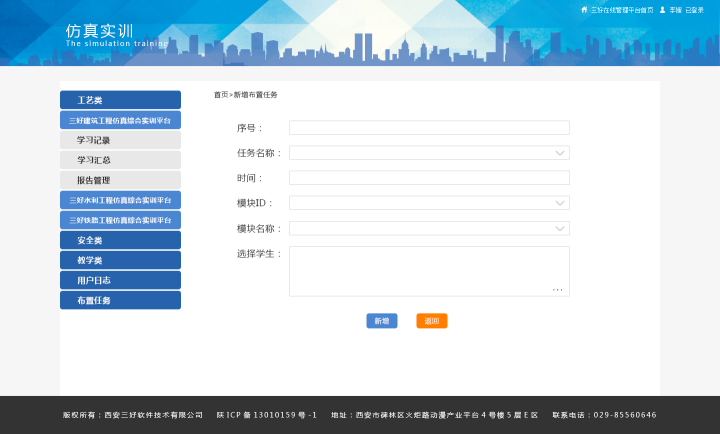
Task: Open the 任务名称 dropdown
Action: (x=560, y=153)
